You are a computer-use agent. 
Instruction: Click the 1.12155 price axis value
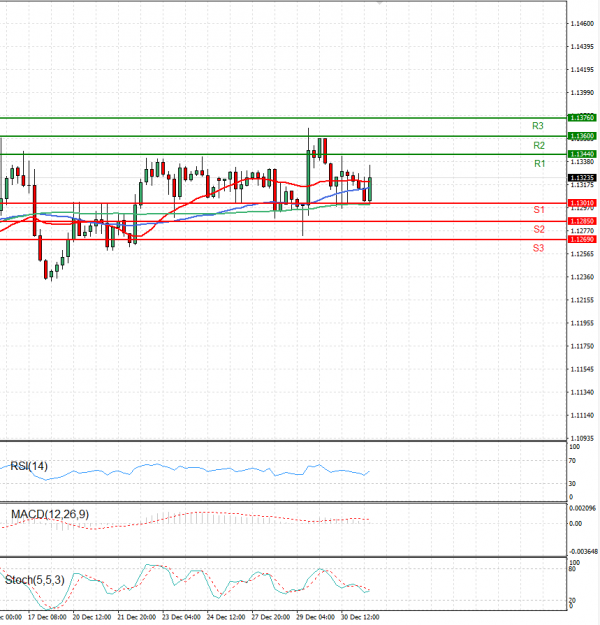(x=582, y=300)
